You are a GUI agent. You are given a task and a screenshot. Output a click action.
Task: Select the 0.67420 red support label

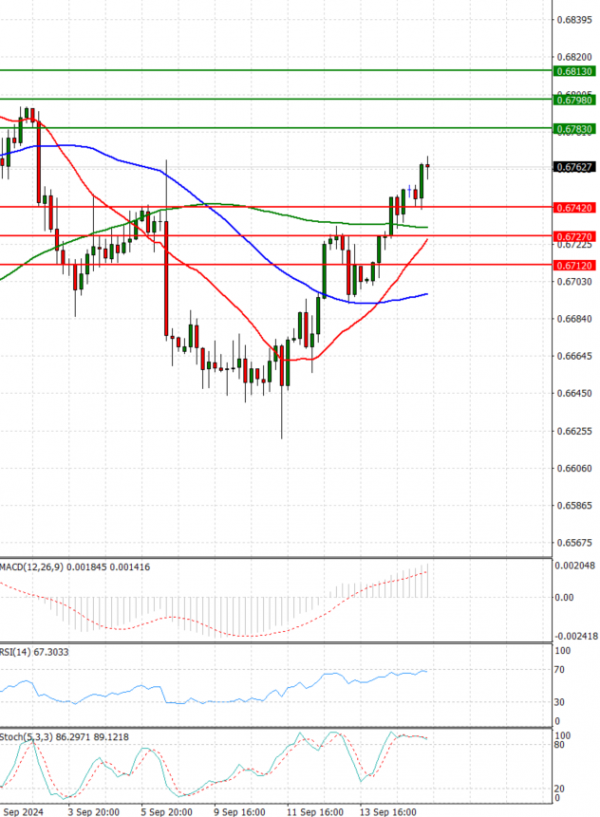[574, 208]
